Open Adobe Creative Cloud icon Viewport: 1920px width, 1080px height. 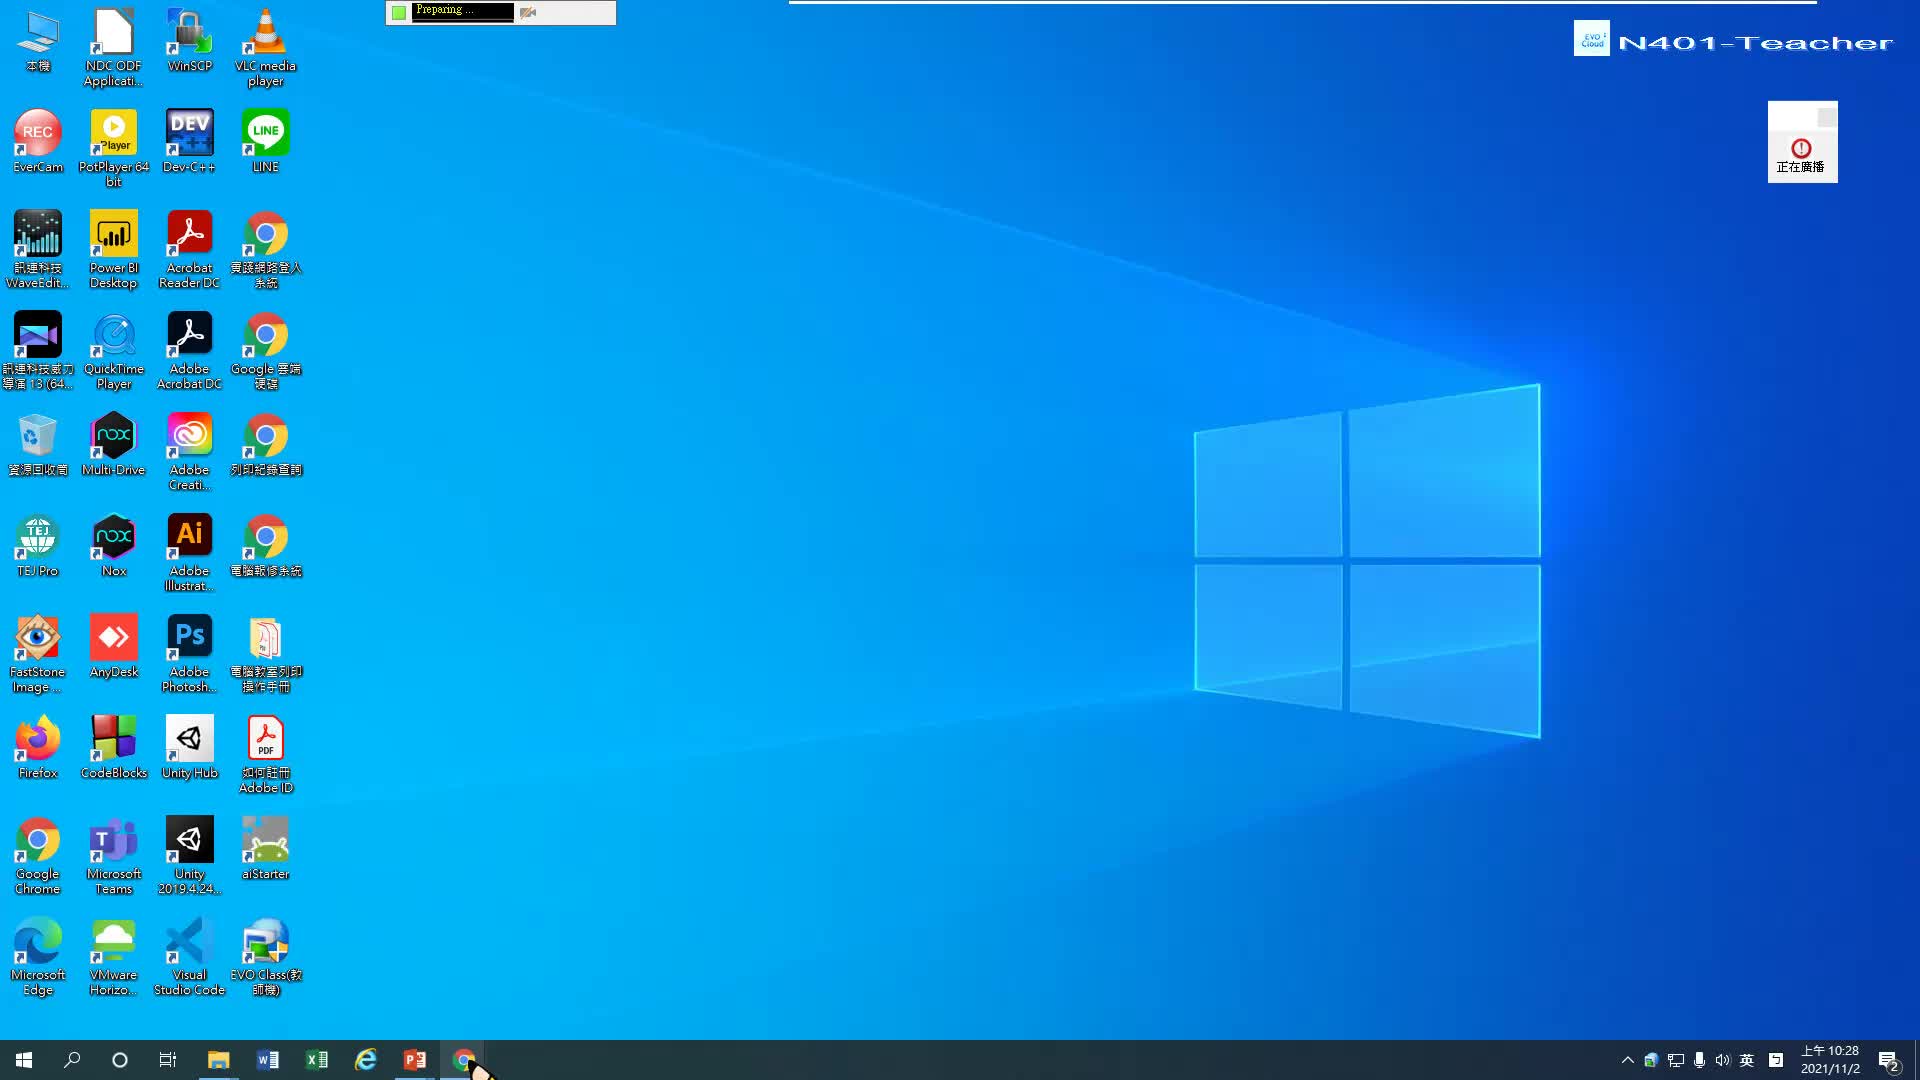pos(189,452)
